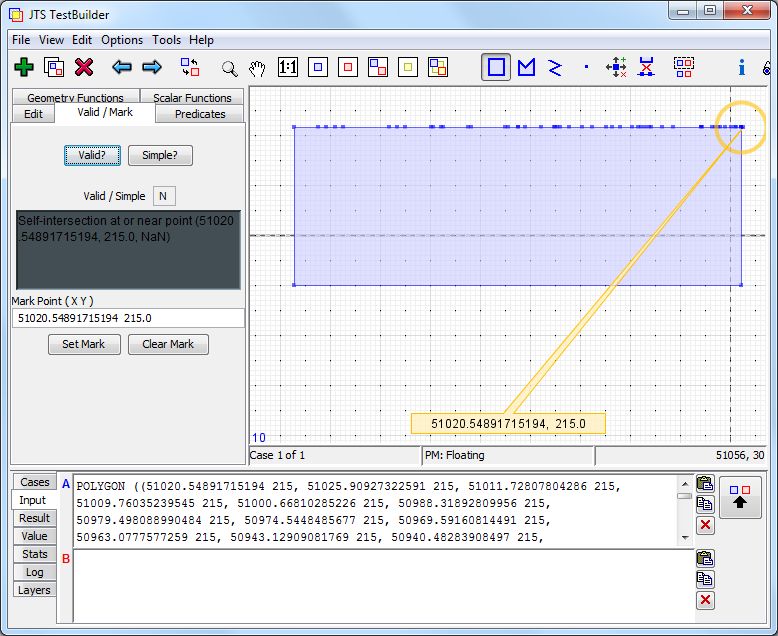
Task: Select the zigzag line drawing tool
Action: [x=555, y=67]
